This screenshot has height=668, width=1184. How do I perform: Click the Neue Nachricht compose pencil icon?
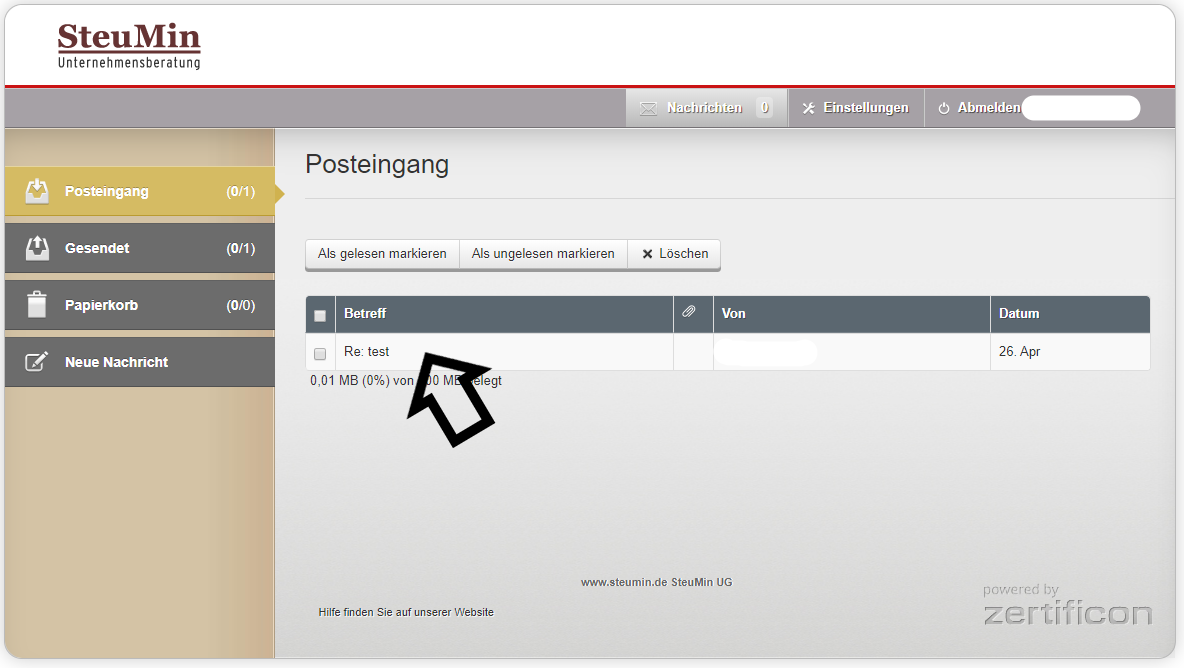(38, 361)
